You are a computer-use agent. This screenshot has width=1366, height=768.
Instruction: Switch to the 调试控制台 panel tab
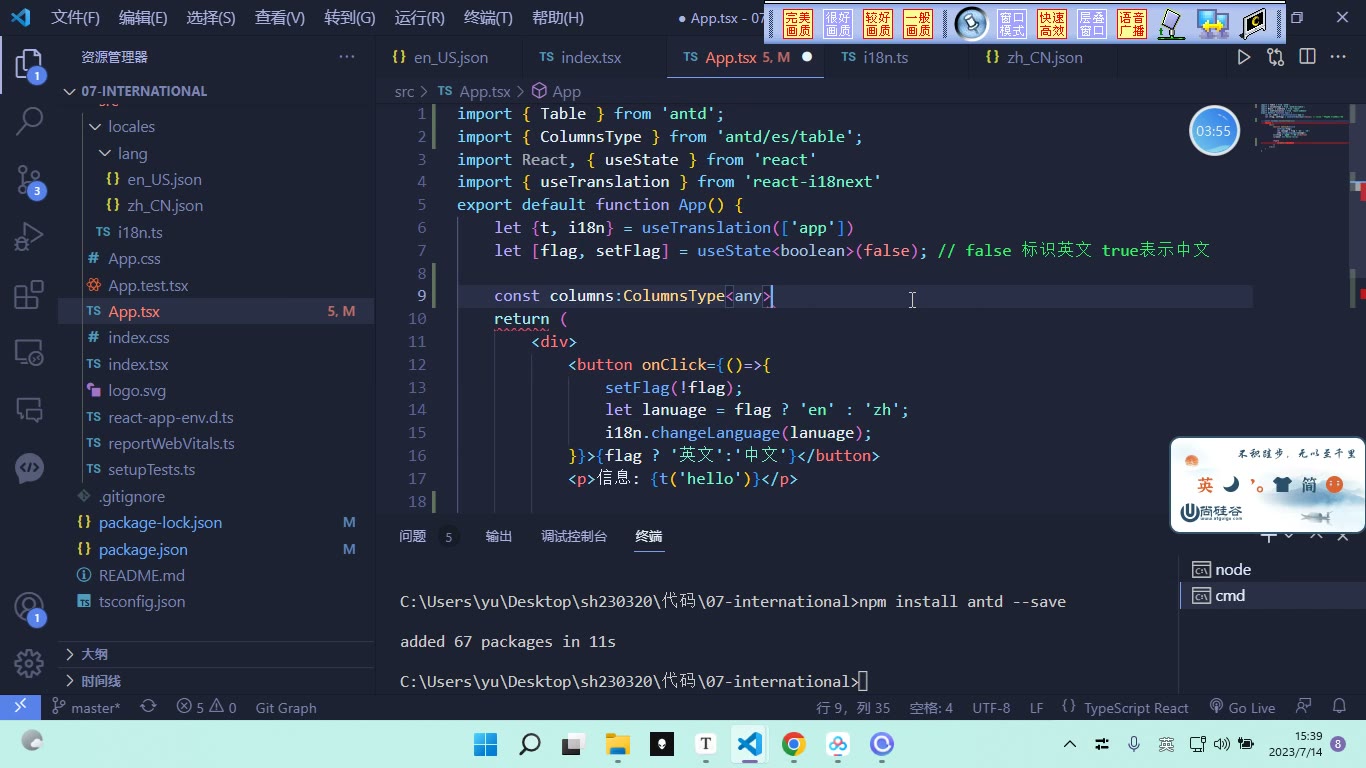pyautogui.click(x=574, y=536)
